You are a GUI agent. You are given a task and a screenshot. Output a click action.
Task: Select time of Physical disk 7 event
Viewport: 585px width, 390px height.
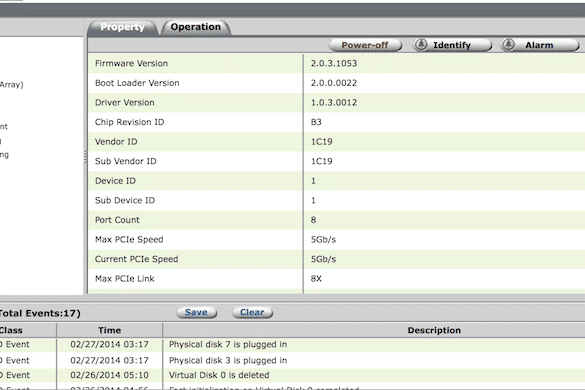tap(110, 344)
